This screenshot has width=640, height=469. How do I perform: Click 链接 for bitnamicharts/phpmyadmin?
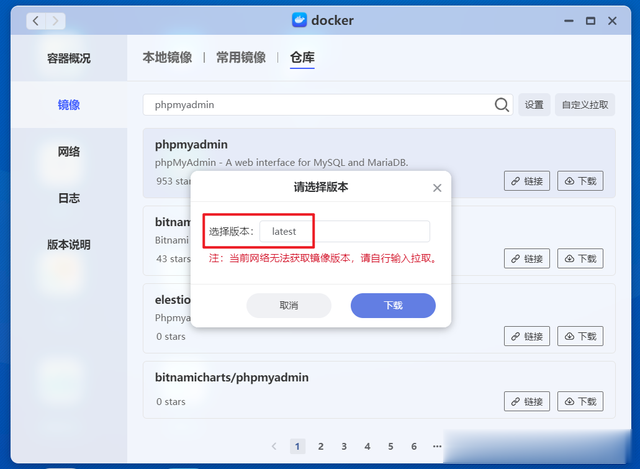point(527,401)
